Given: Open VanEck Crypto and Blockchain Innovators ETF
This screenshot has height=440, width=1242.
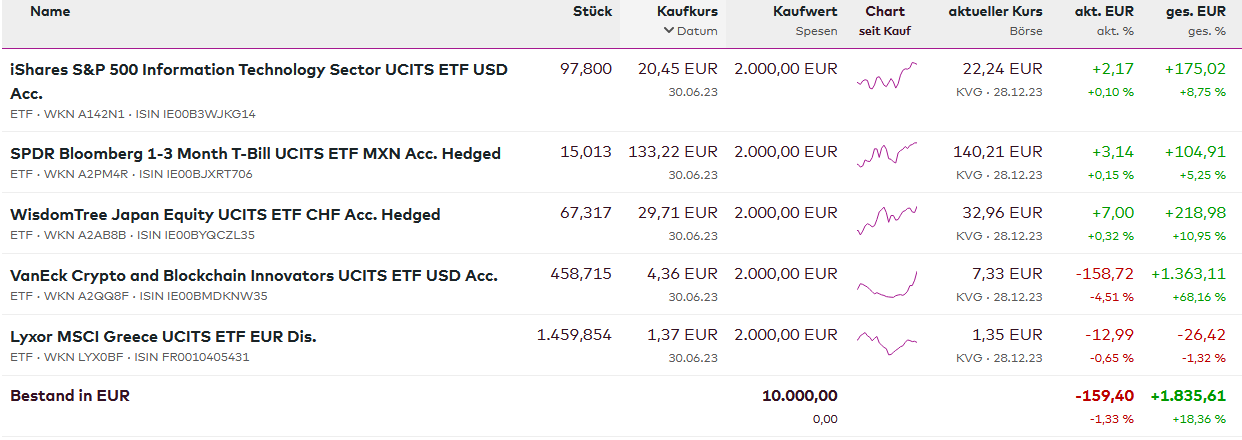Looking at the screenshot, I should coord(253,276).
